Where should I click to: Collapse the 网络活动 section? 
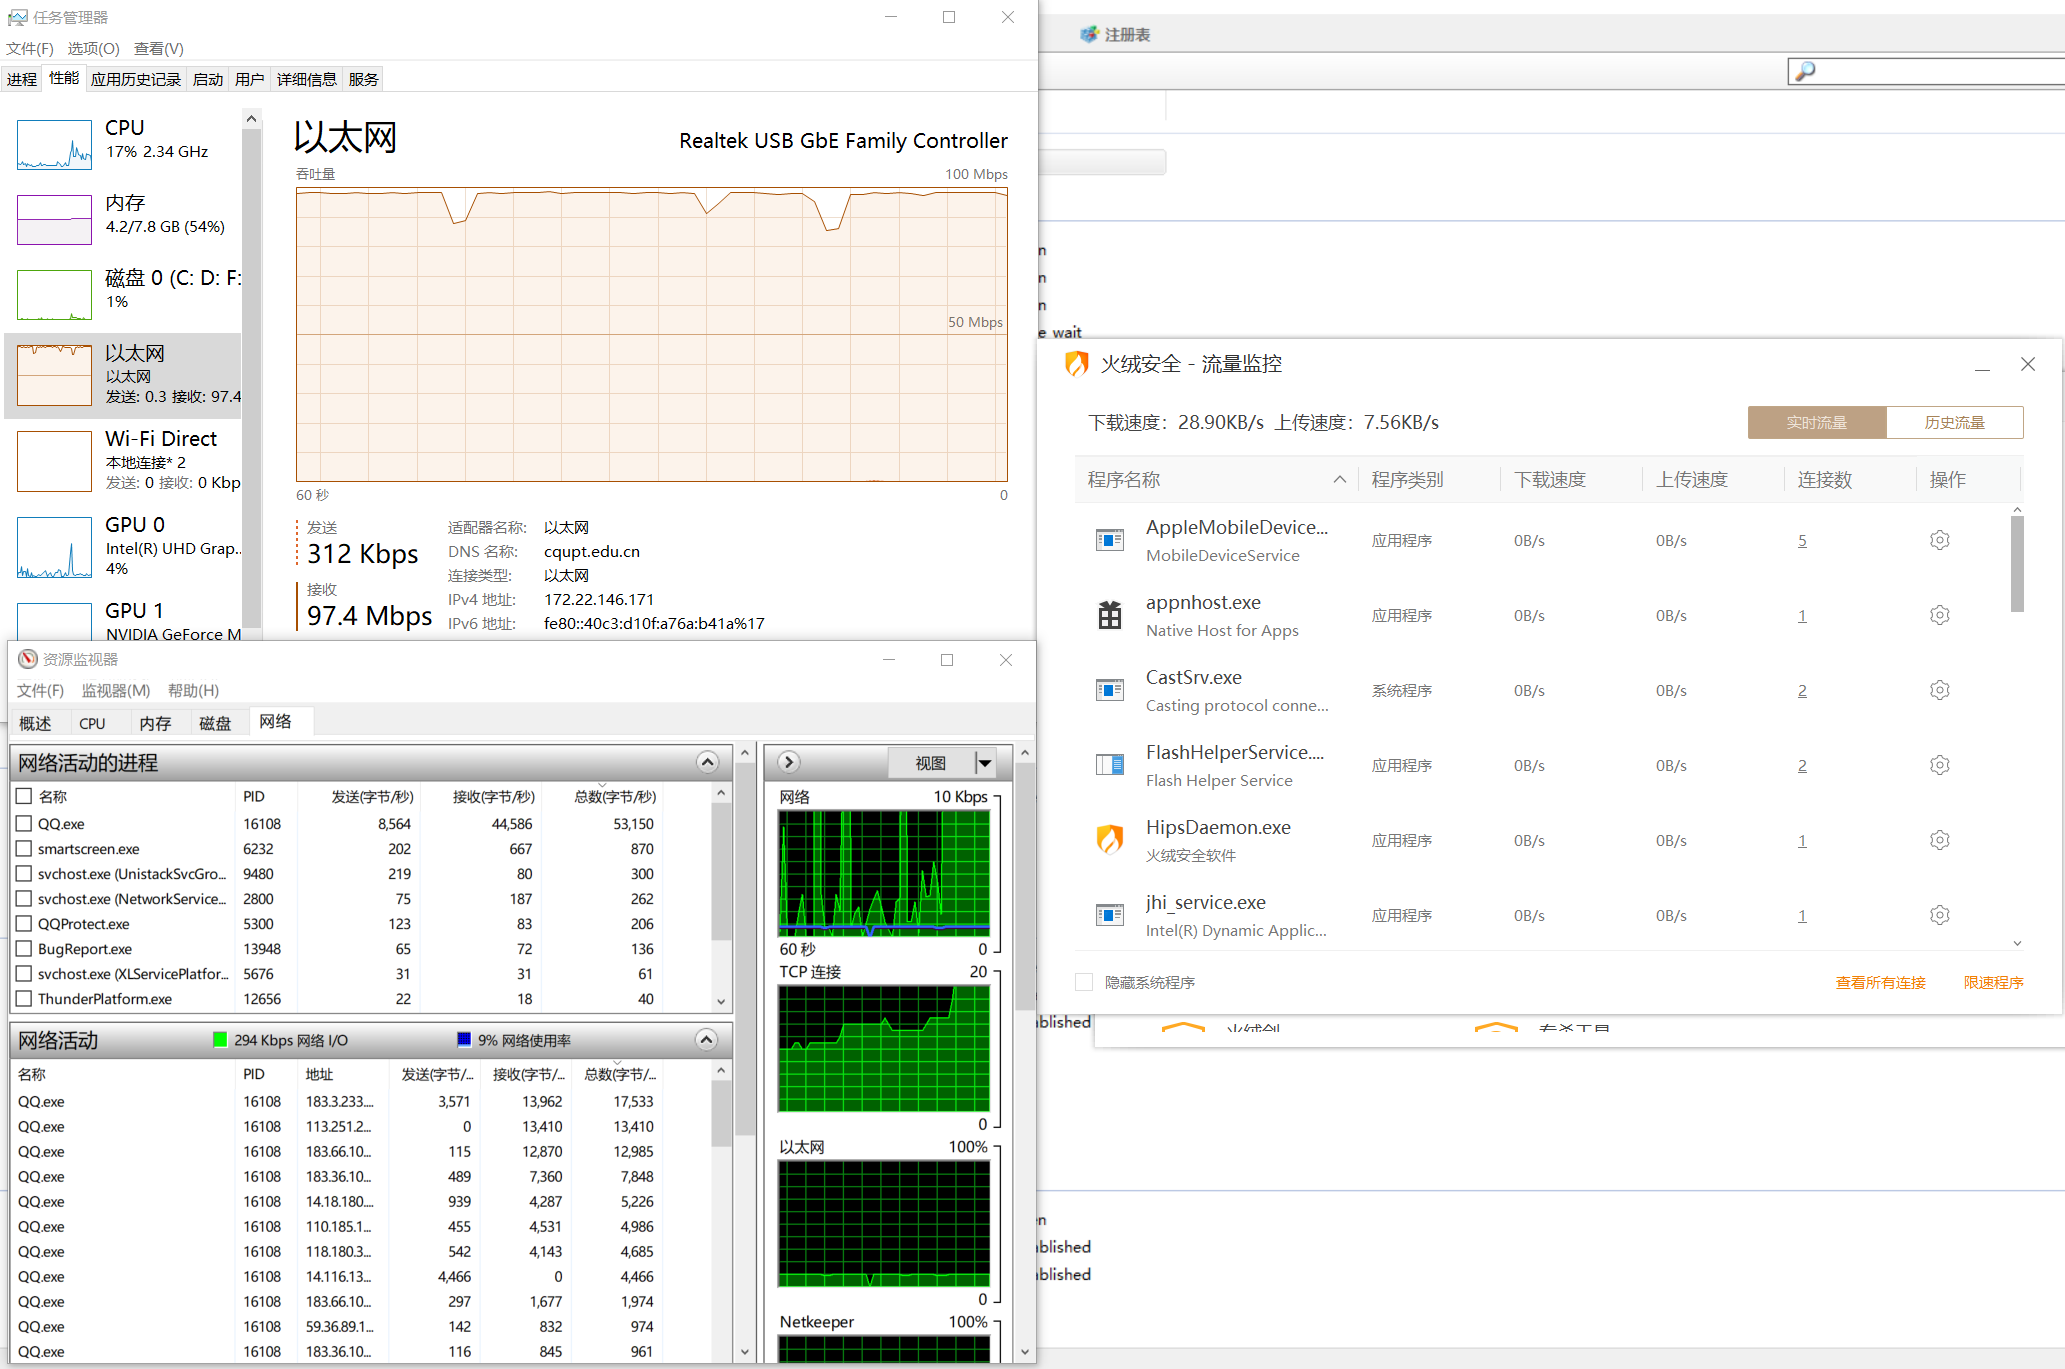point(706,1039)
